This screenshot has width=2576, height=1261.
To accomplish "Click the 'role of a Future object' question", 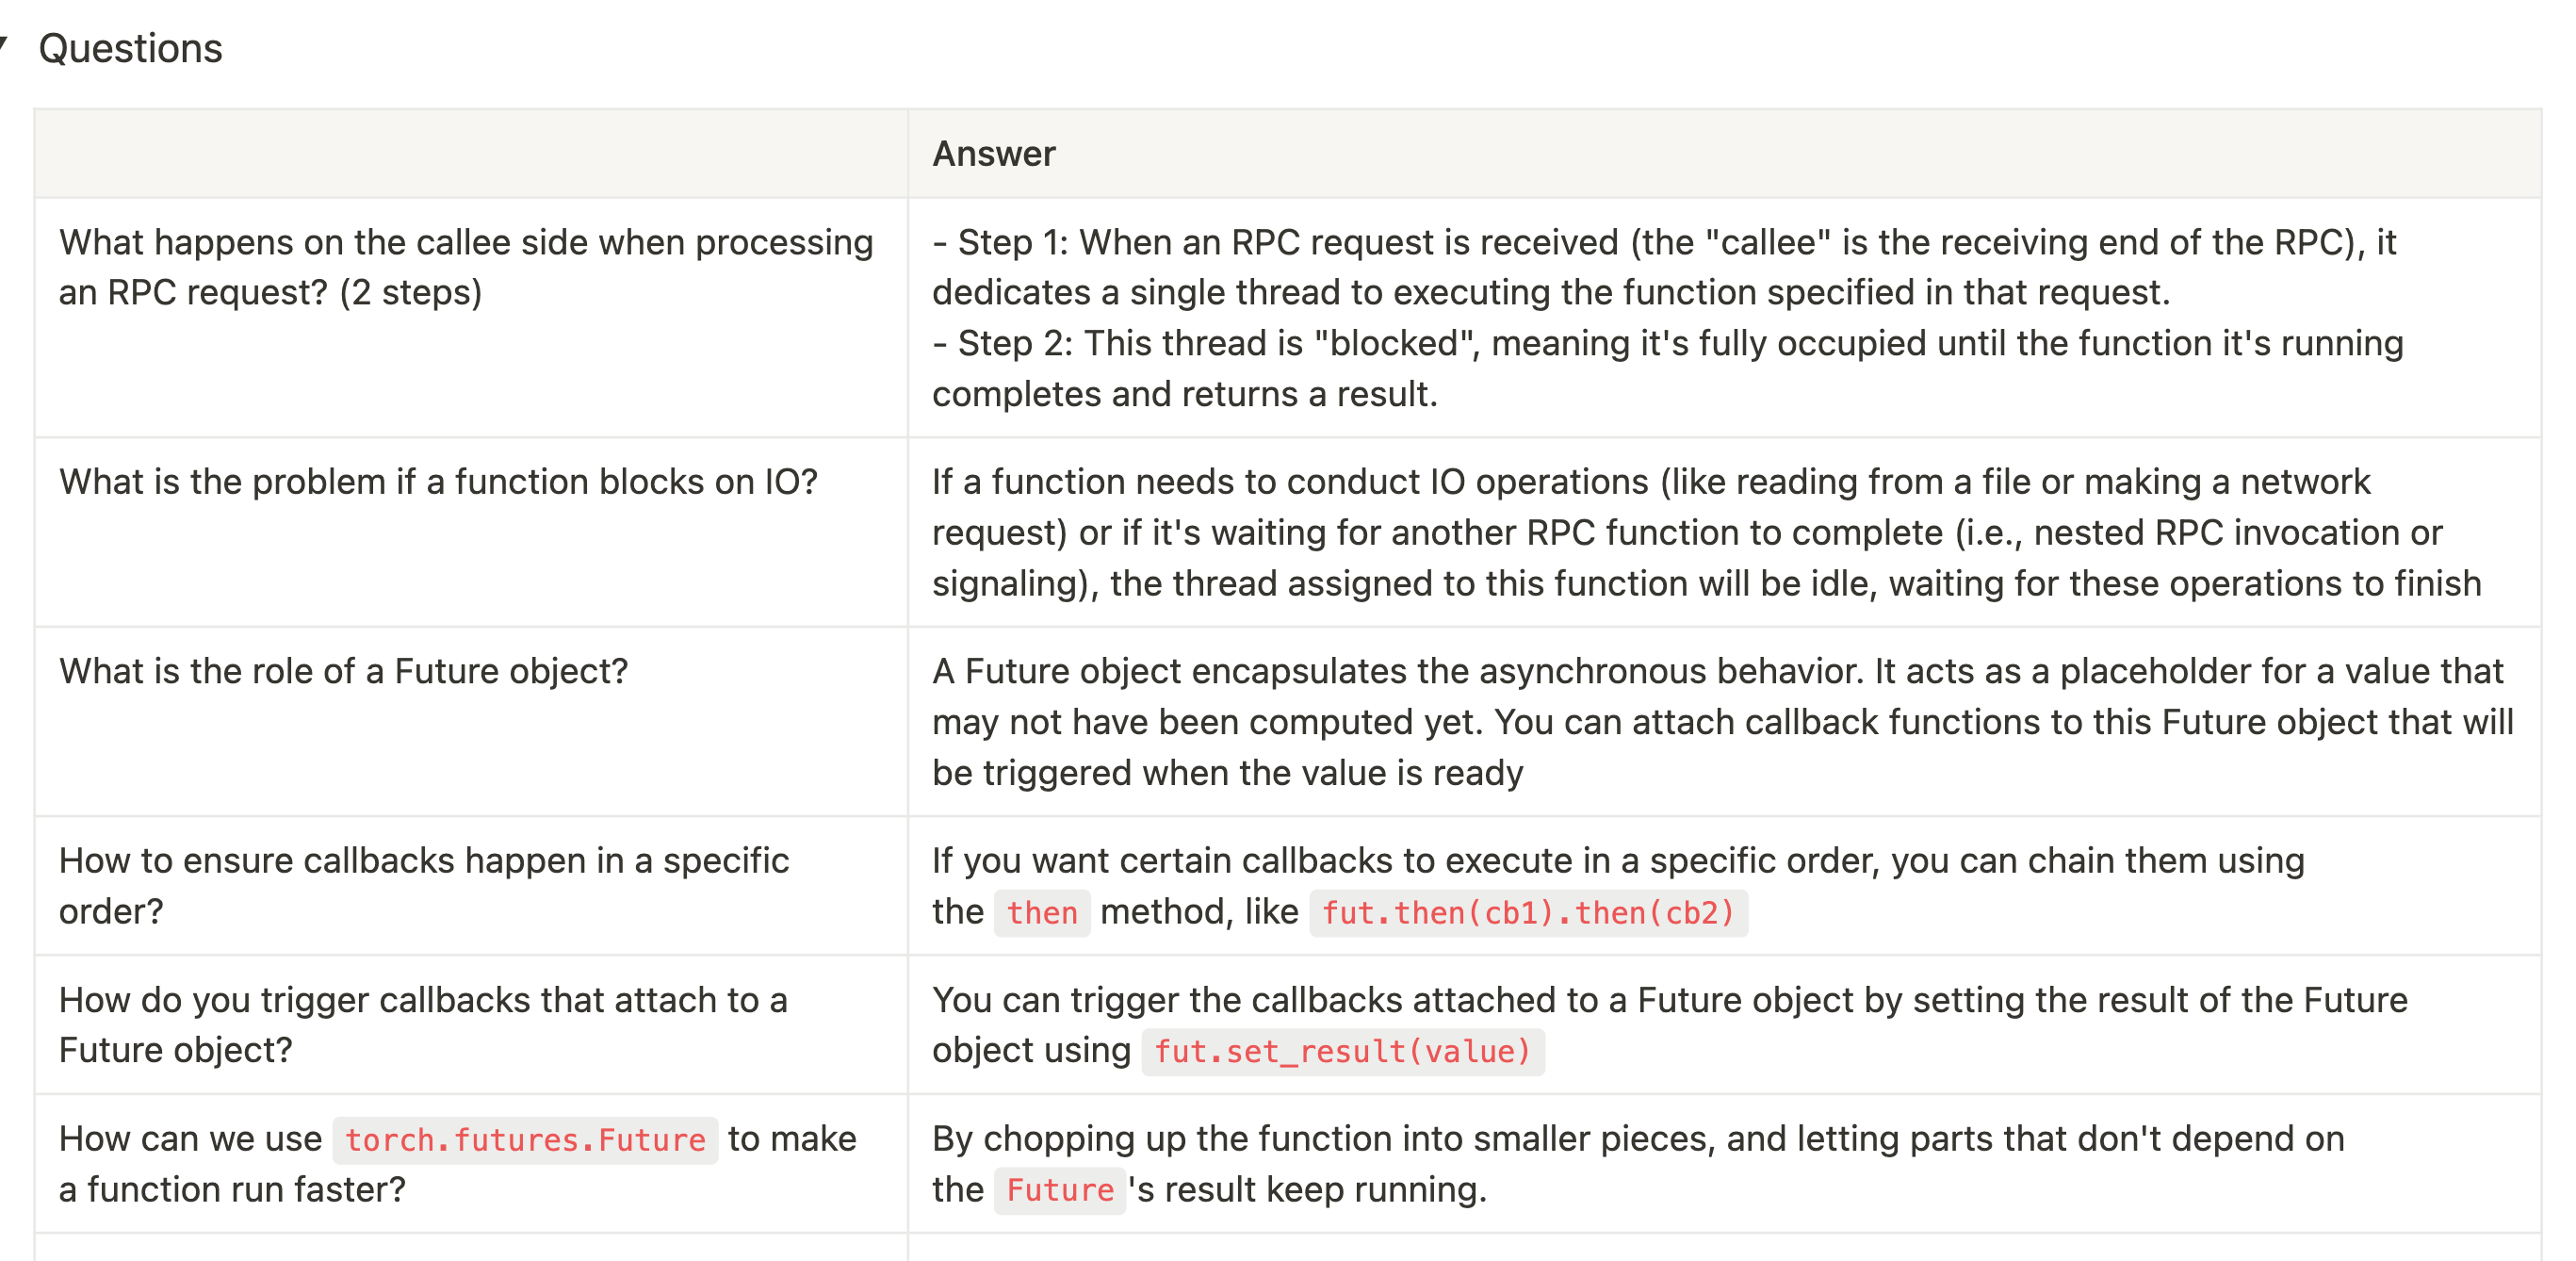I will (343, 671).
